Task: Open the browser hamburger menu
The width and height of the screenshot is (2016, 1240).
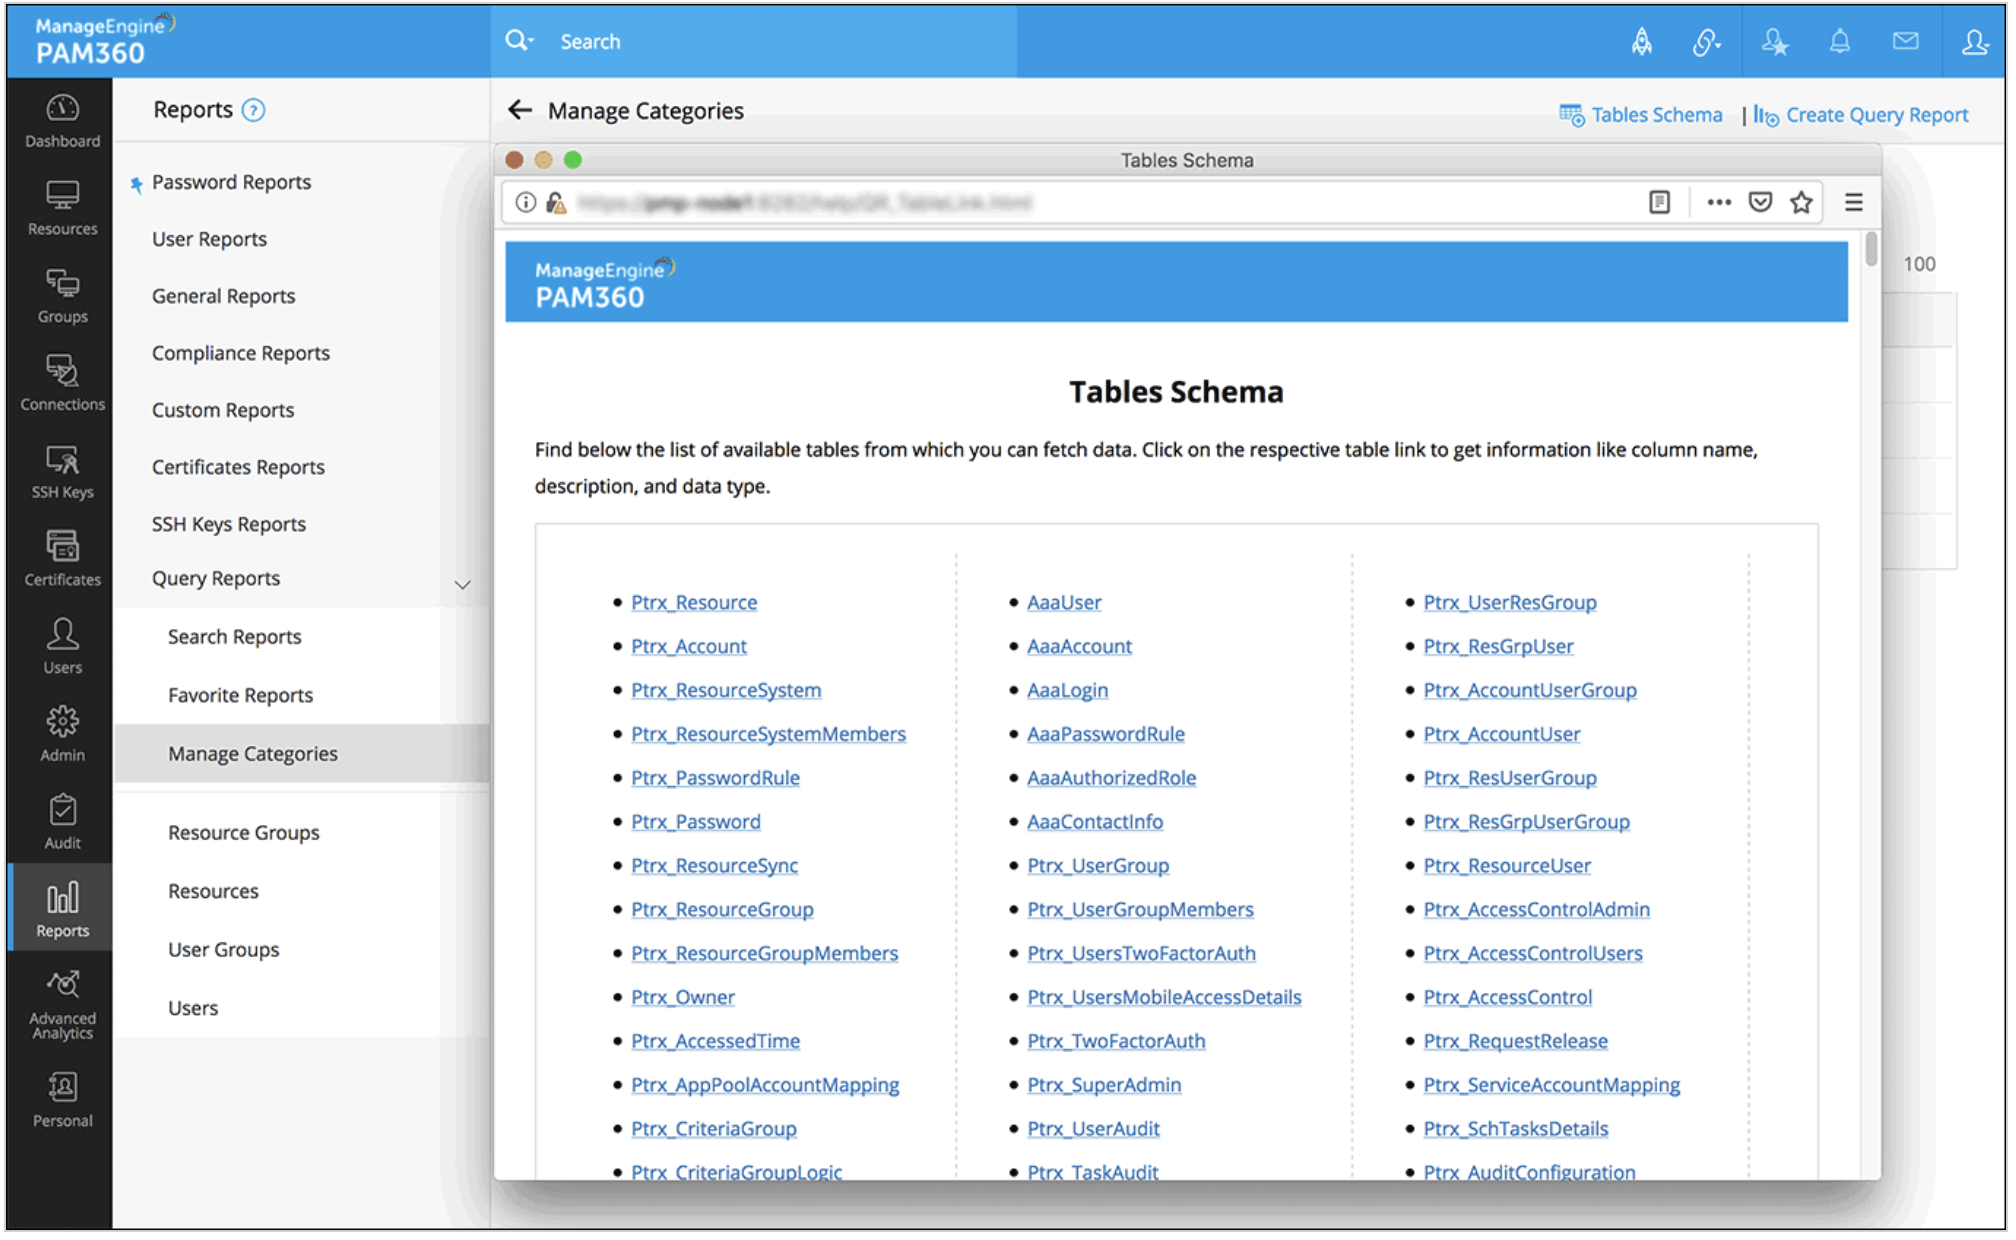Action: (x=1853, y=203)
